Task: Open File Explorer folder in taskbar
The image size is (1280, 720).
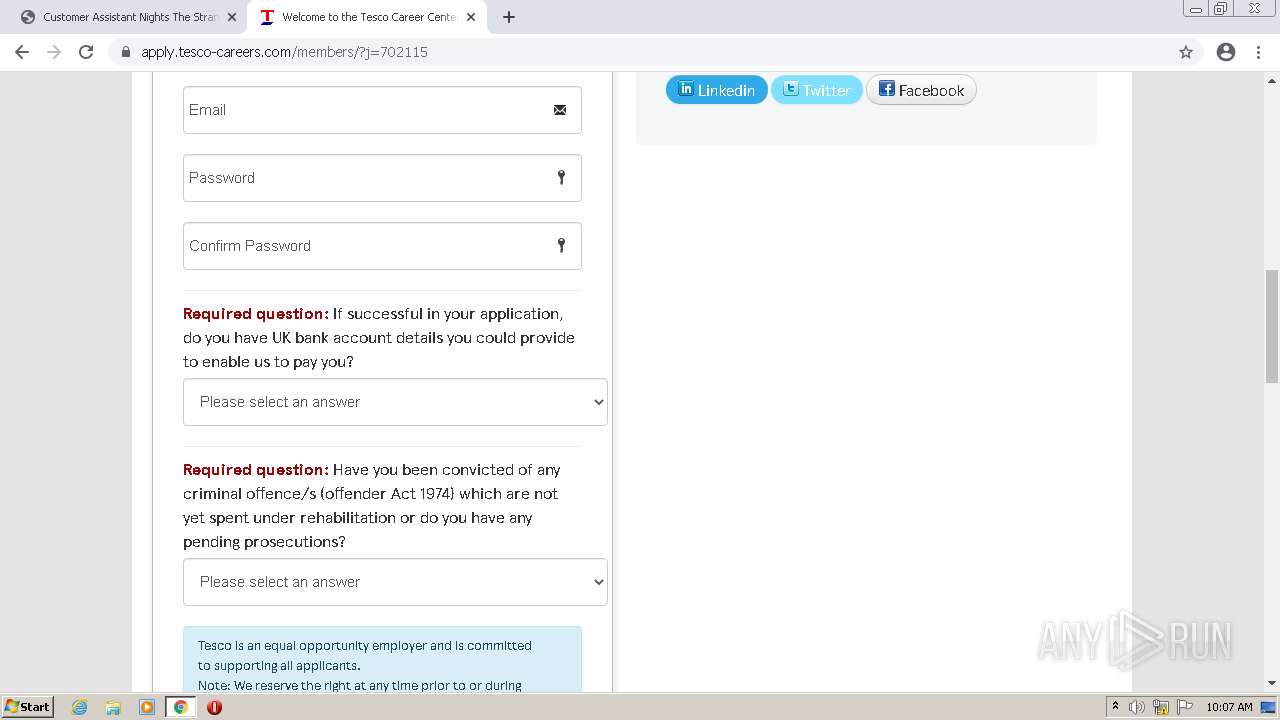Action: pos(113,707)
